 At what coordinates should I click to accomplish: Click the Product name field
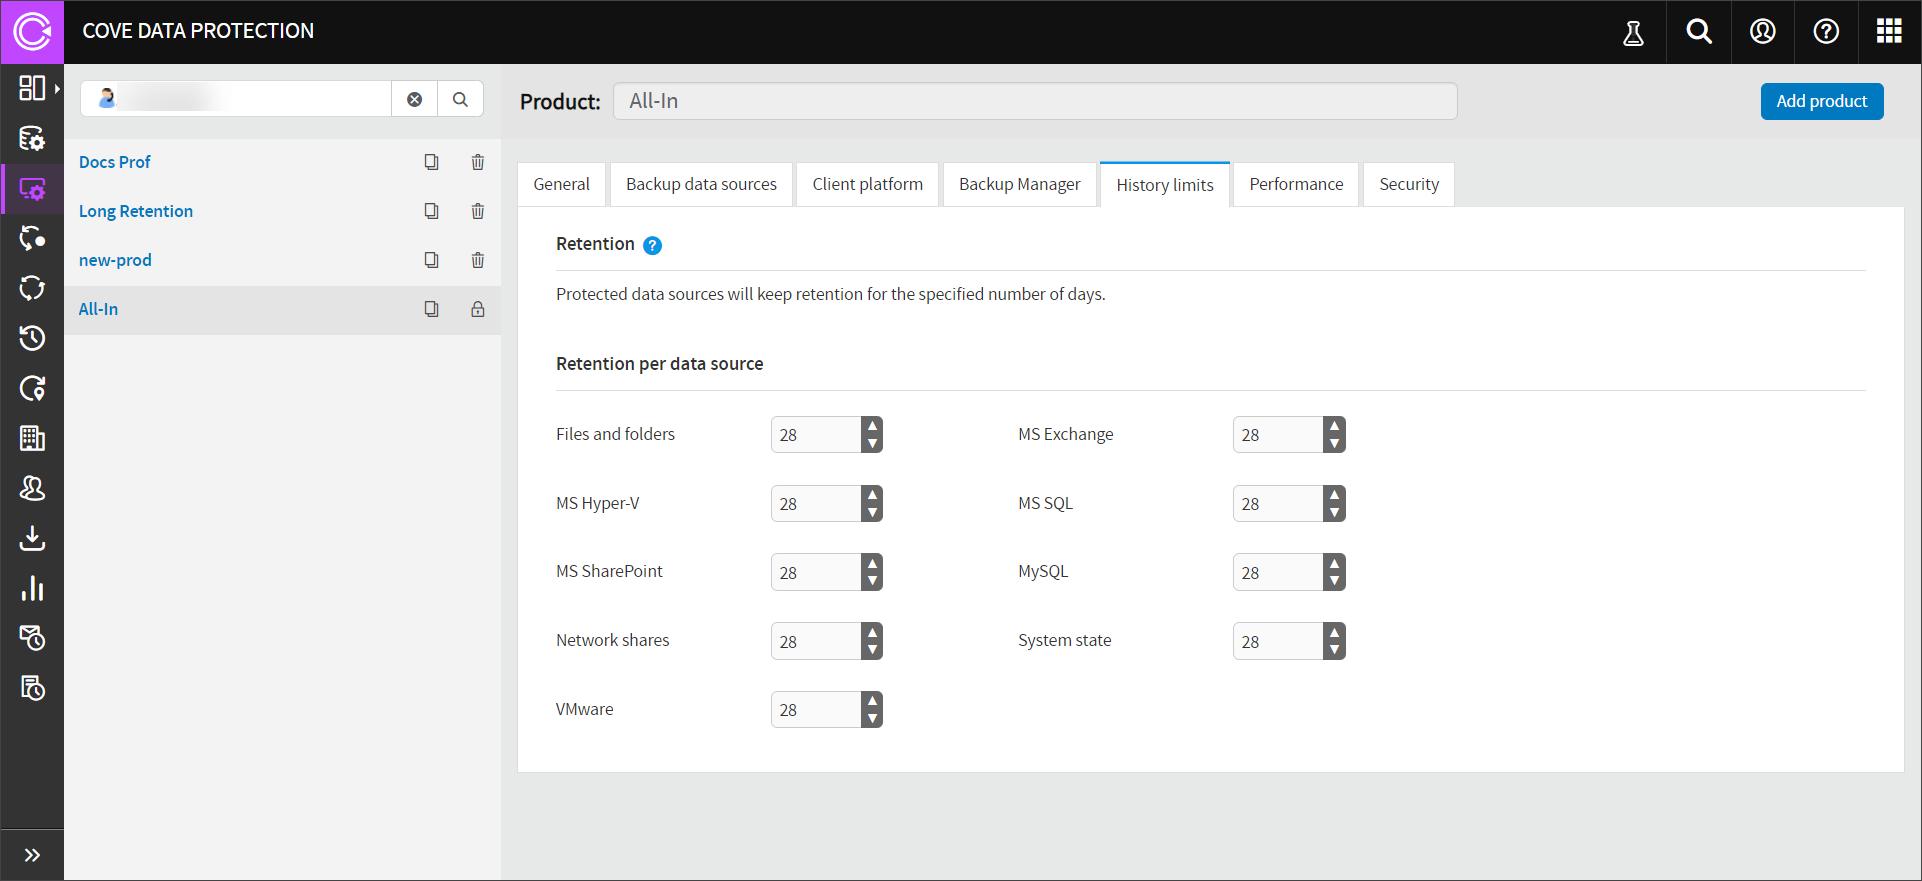click(x=1034, y=101)
